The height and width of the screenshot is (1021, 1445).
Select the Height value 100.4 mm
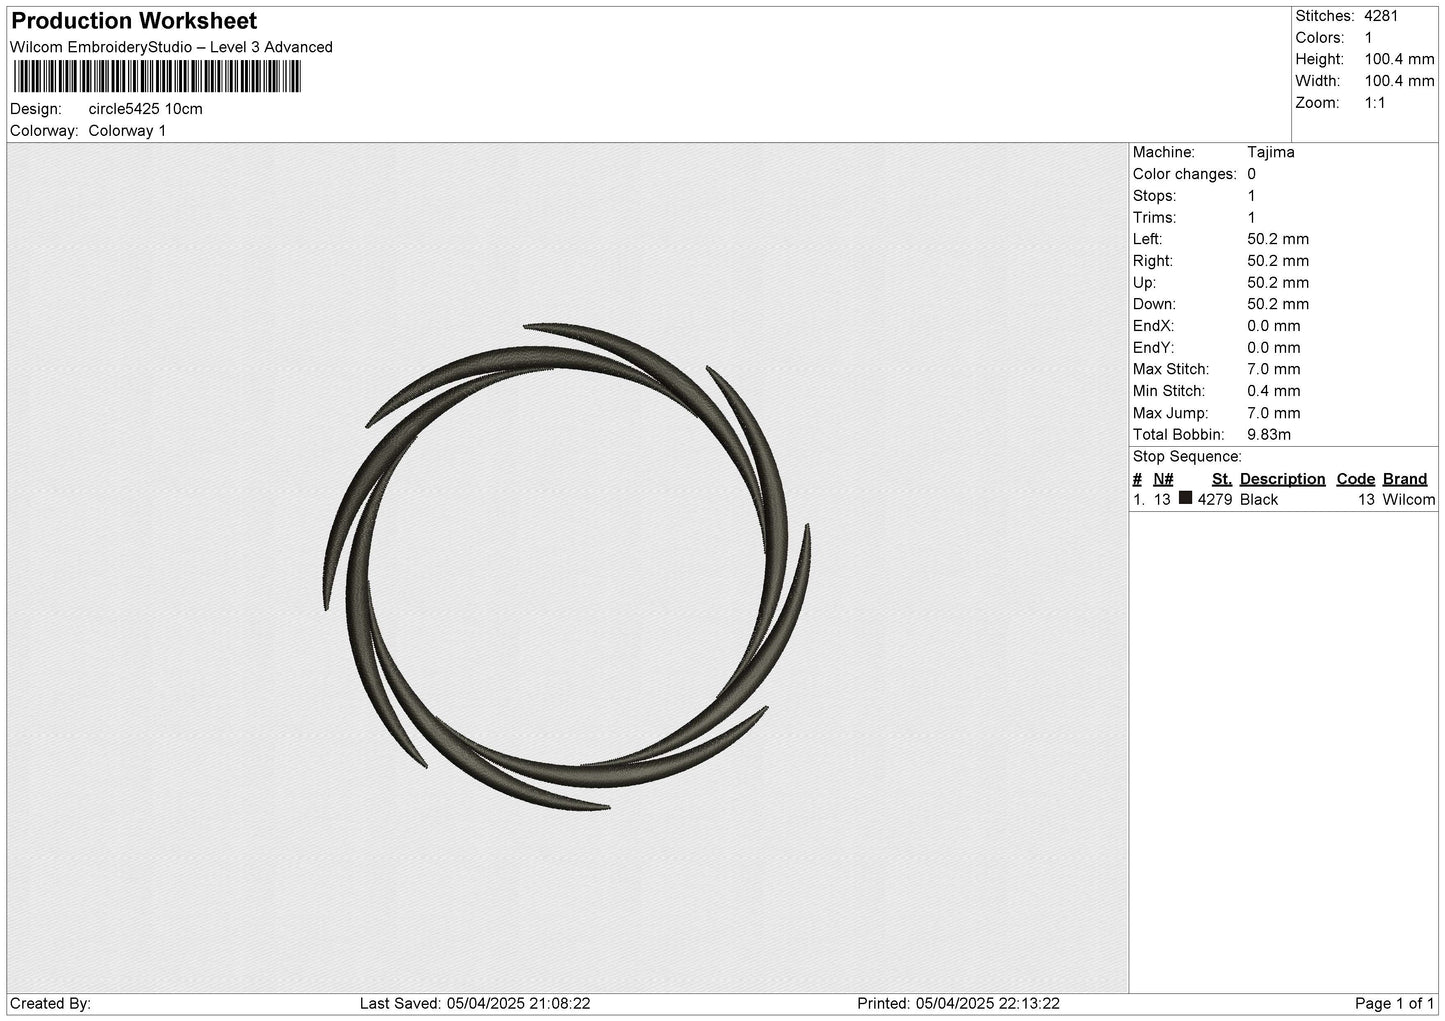coord(1399,60)
